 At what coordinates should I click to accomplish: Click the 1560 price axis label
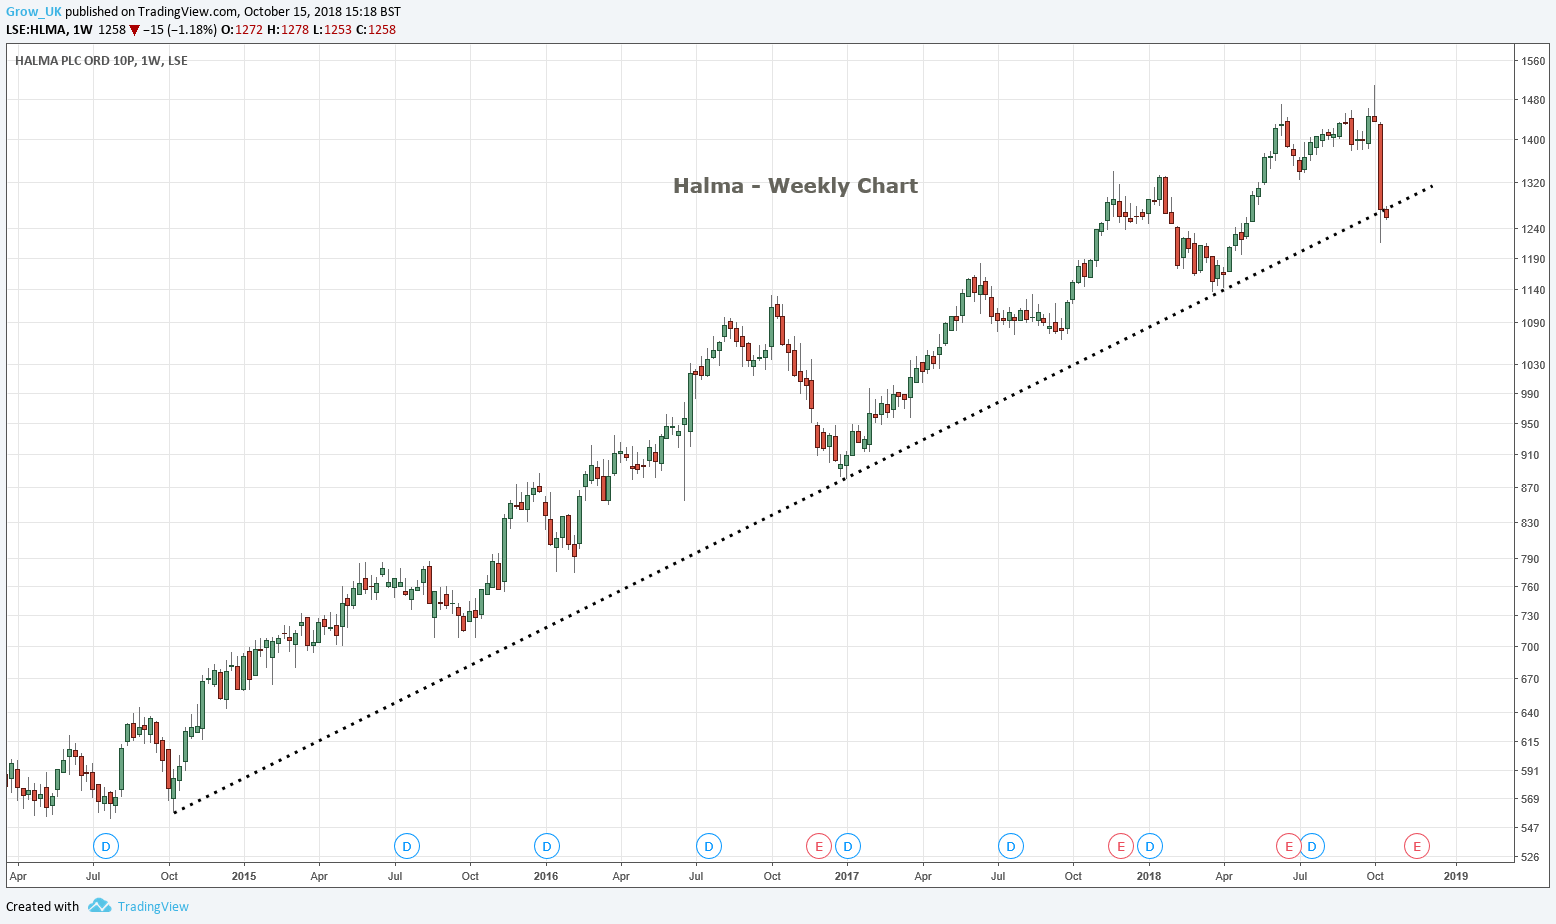(x=1533, y=61)
